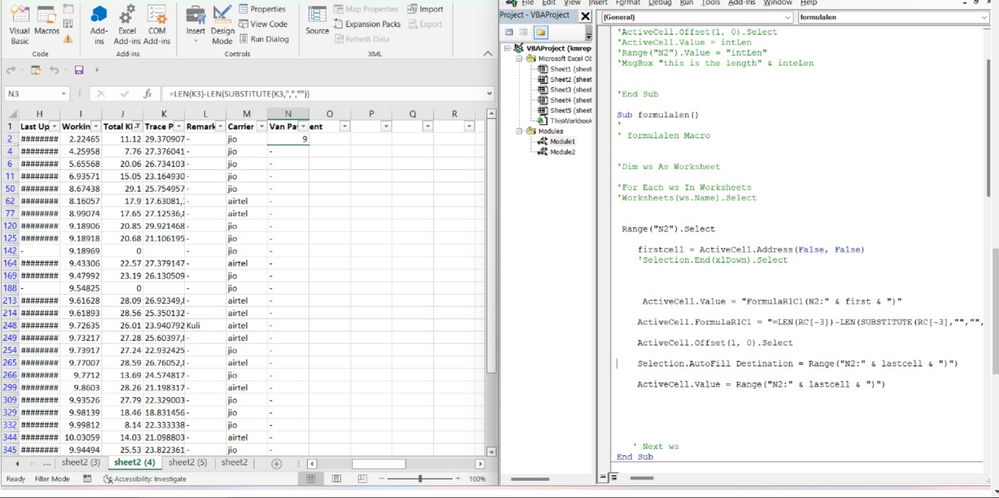This screenshot has width=999, height=498.
Task: Click the Insert Function fx icon
Action: click(147, 94)
